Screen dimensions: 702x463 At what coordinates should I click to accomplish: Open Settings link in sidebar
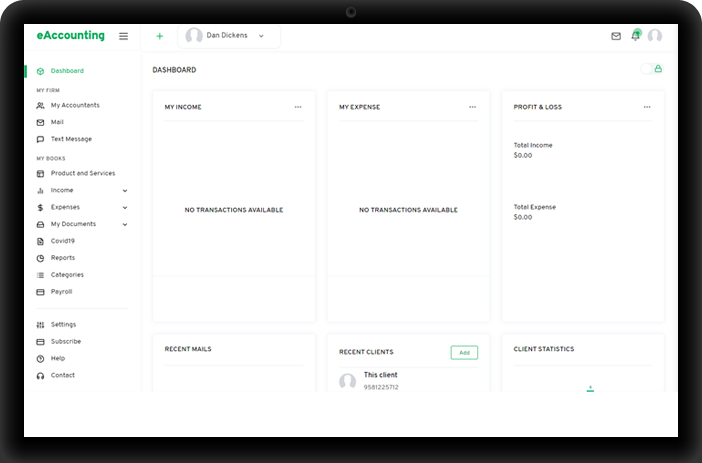64,325
